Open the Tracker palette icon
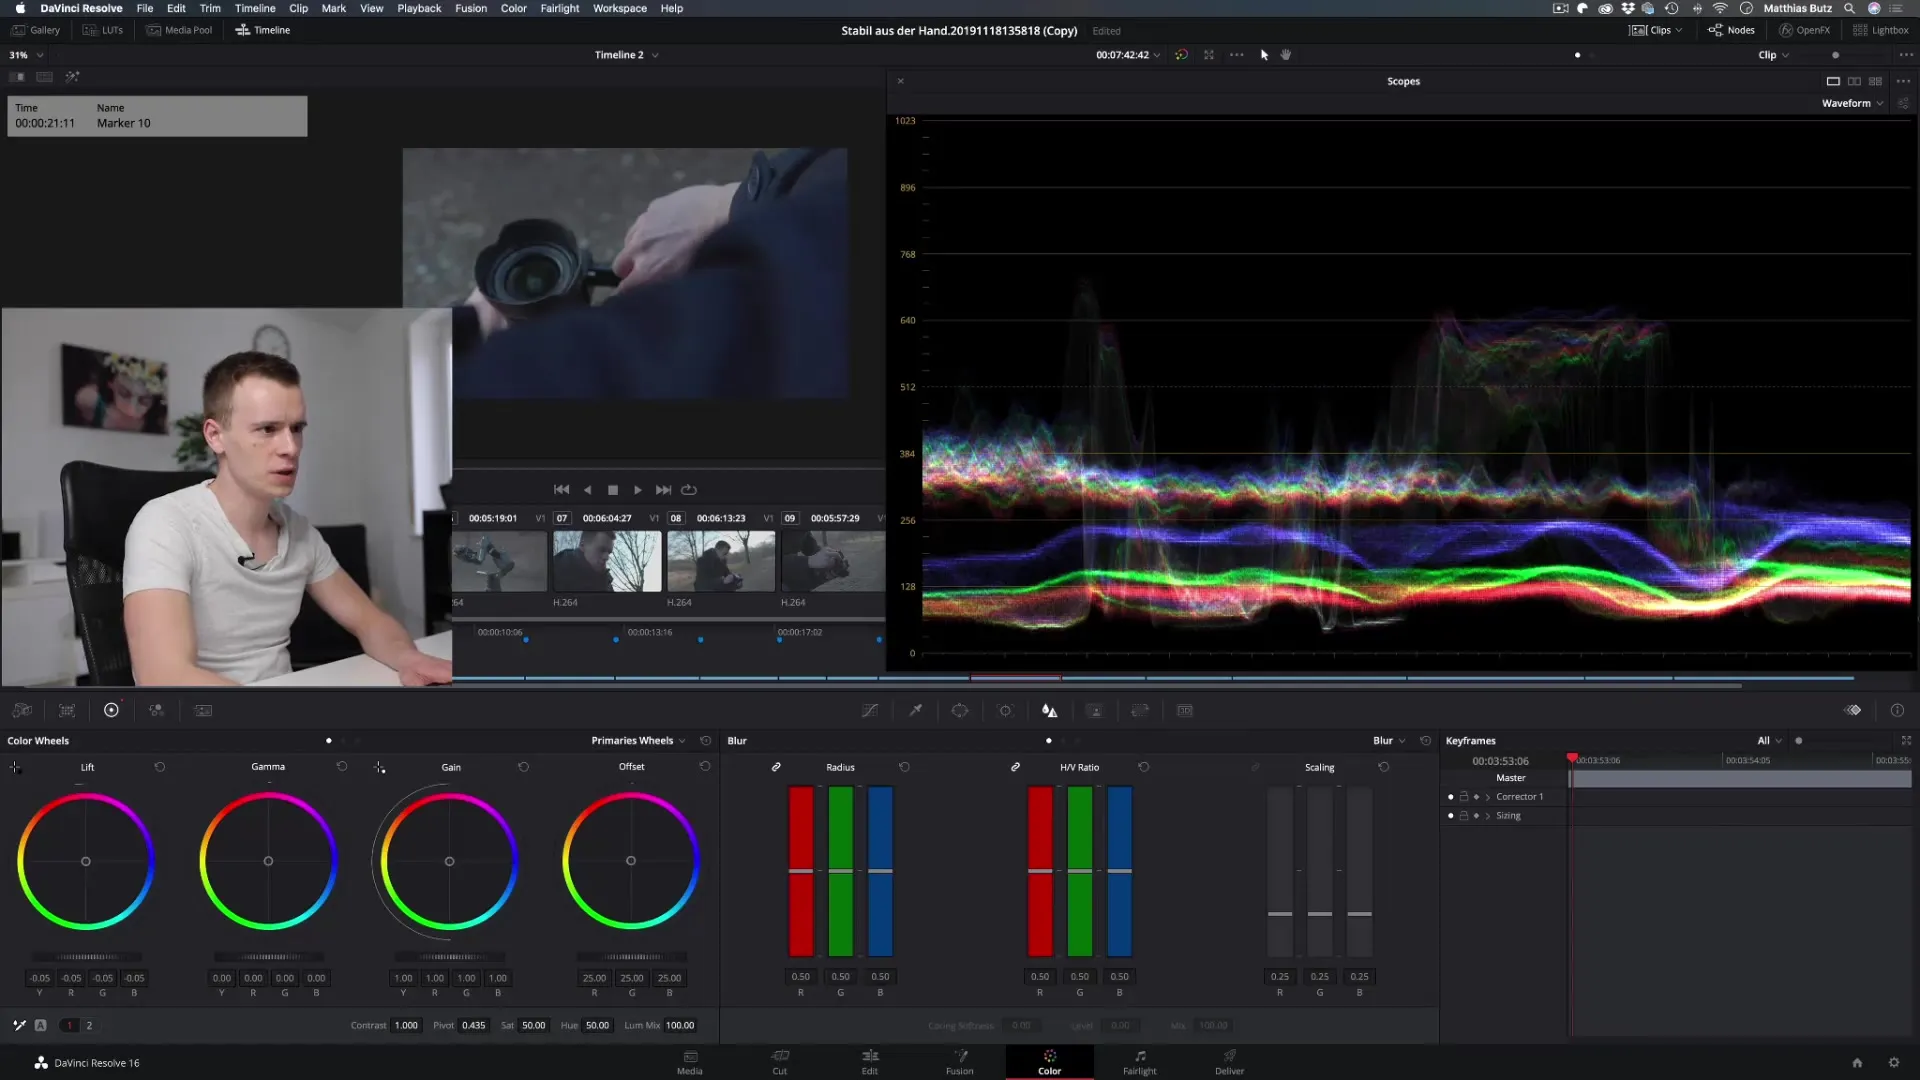The image size is (1920, 1080). (1005, 710)
